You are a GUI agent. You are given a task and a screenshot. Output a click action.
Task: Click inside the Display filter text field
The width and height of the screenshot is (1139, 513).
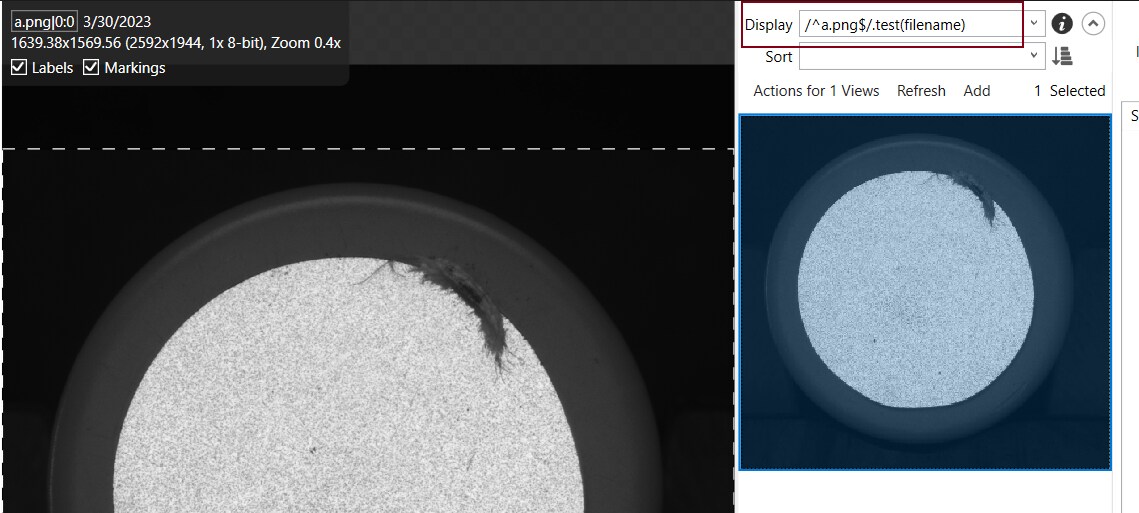click(x=910, y=25)
